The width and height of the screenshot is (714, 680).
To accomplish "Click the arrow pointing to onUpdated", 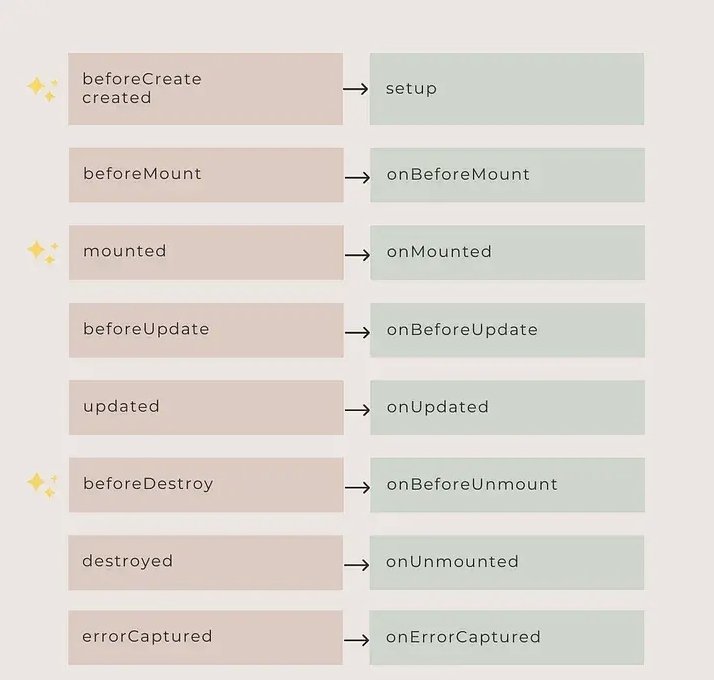I will click(357, 410).
